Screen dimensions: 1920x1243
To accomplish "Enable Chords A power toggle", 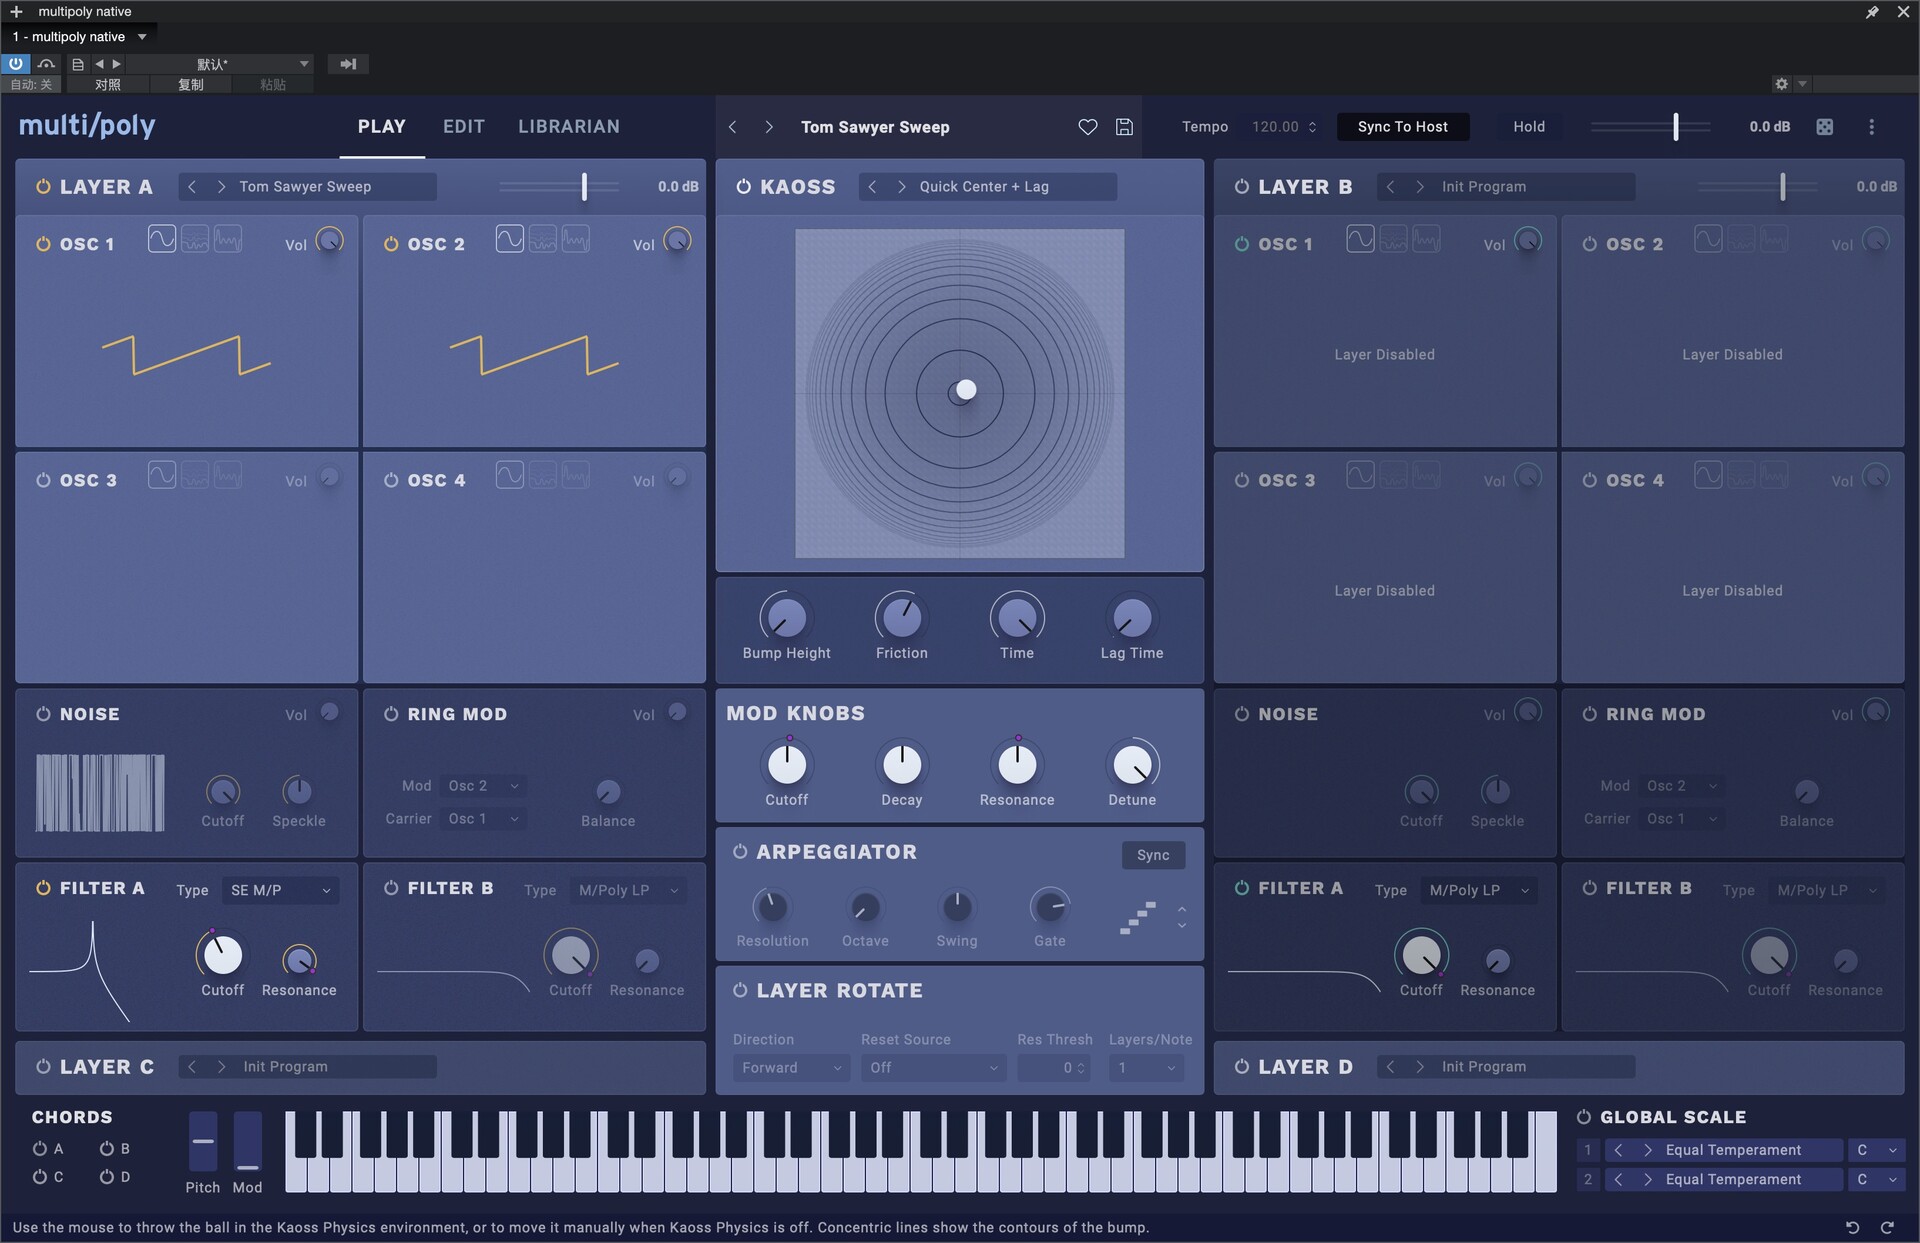I will click(x=40, y=1149).
